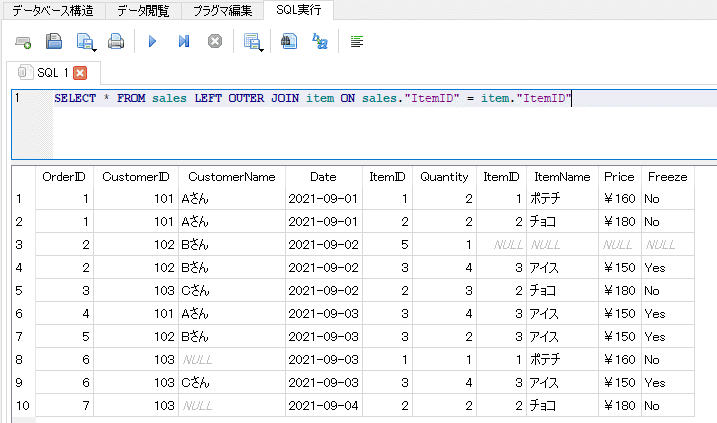Screen dimensions: 717x423
Task: Click the OrderID column header
Action: click(64, 177)
